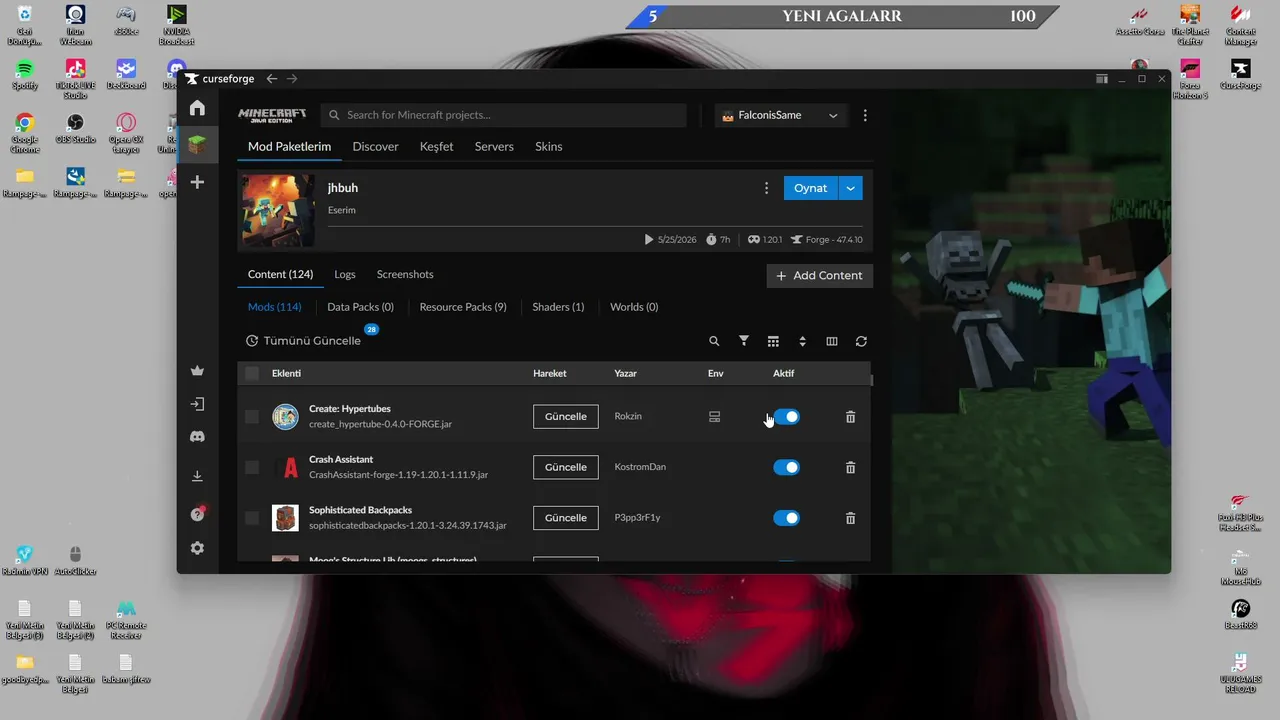Screen dimensions: 1280x720
Task: Open the Servers tab
Action: pos(494,146)
